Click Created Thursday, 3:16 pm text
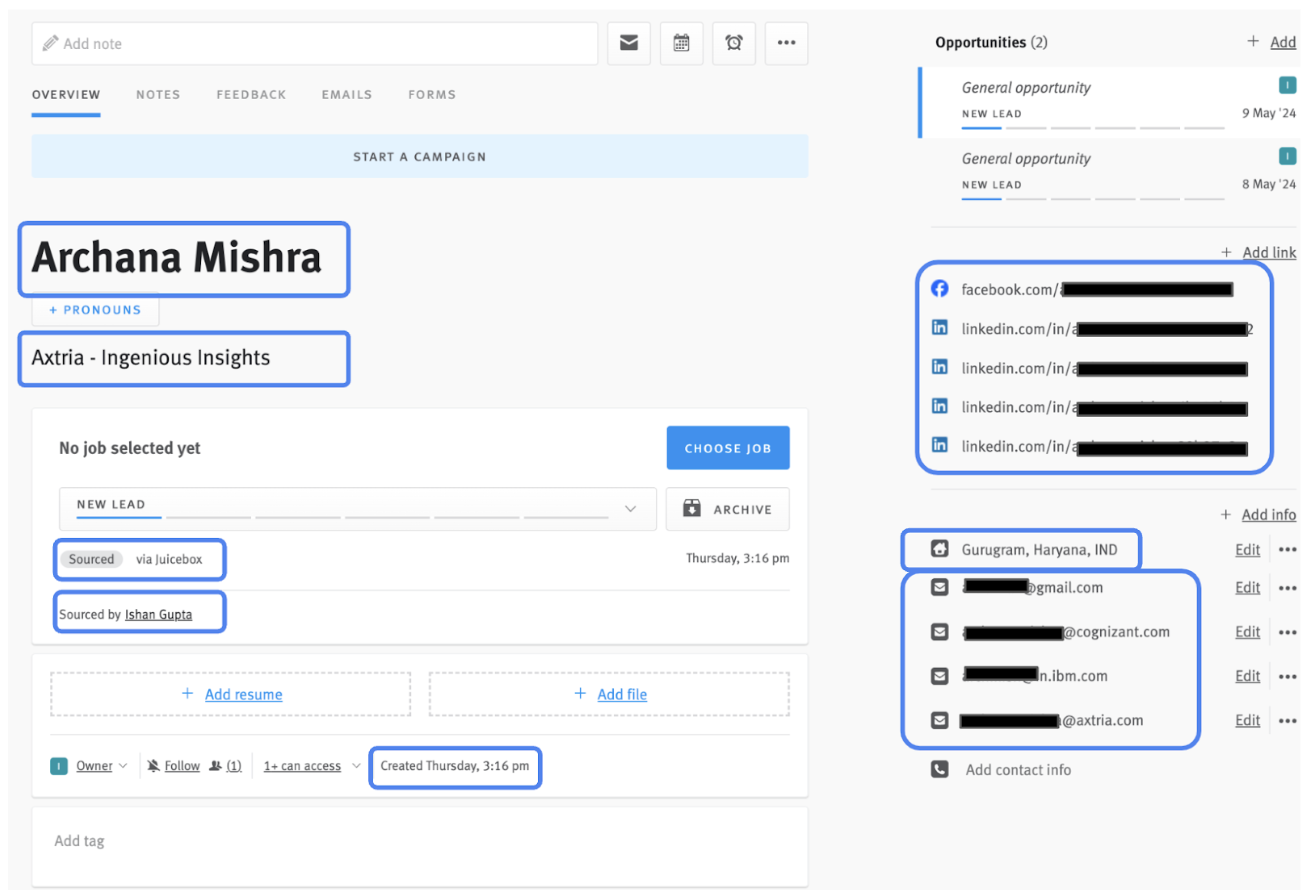This screenshot has height=890, width=1312. 455,766
